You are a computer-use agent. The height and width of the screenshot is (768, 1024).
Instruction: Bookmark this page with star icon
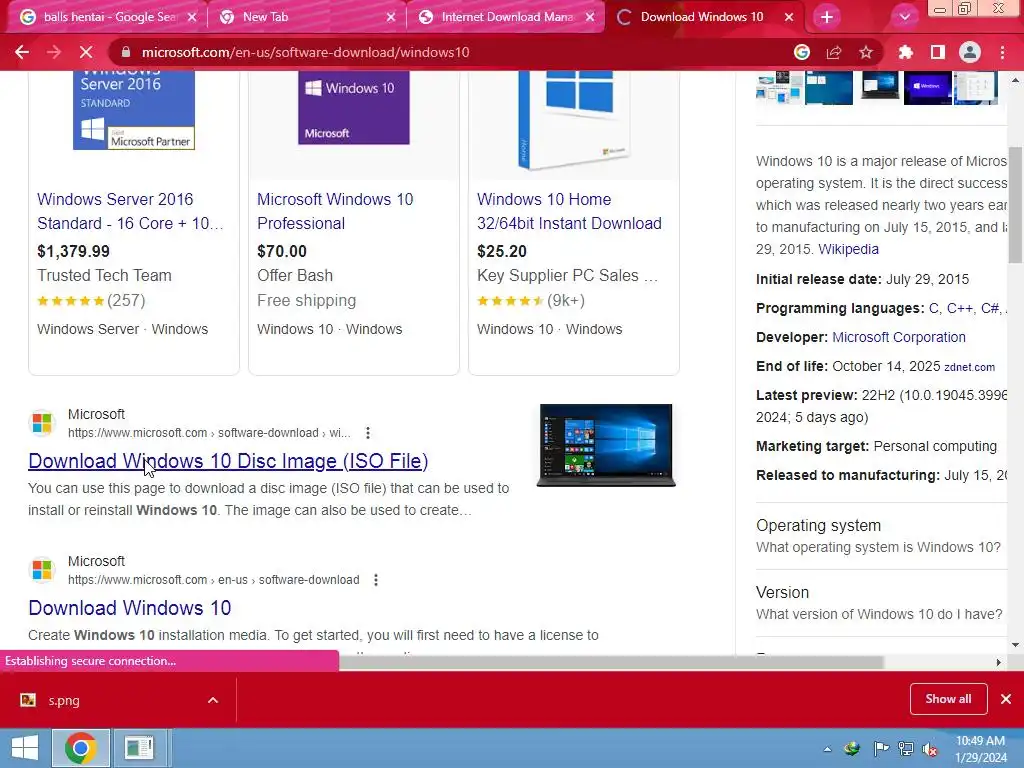pyautogui.click(x=866, y=52)
